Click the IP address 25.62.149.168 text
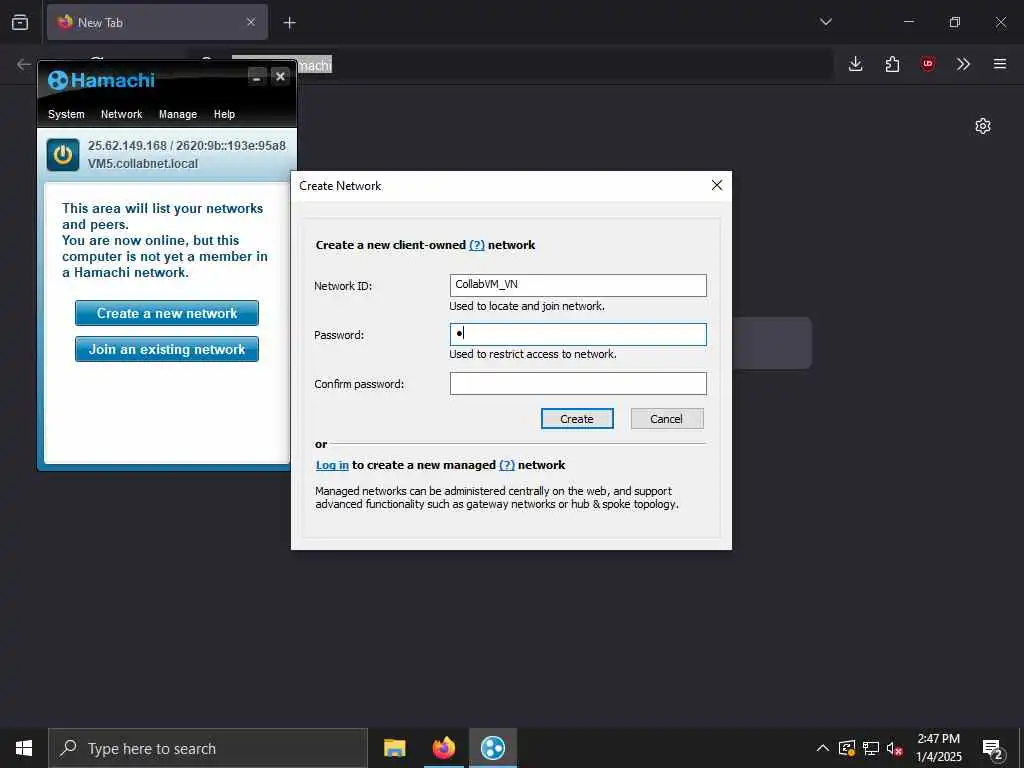The height and width of the screenshot is (768, 1024). coord(127,146)
